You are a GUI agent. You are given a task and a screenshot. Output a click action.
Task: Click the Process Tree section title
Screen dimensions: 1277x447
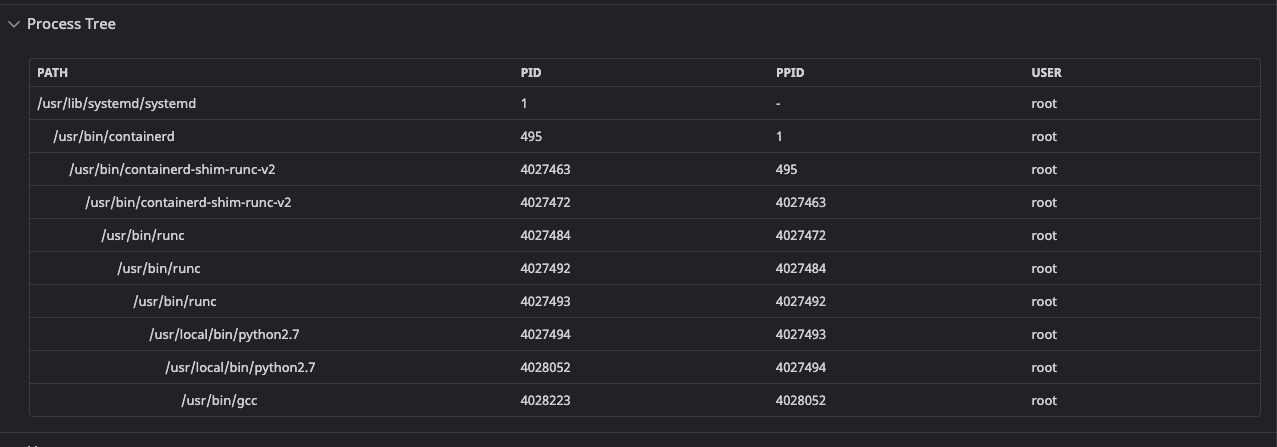71,24
